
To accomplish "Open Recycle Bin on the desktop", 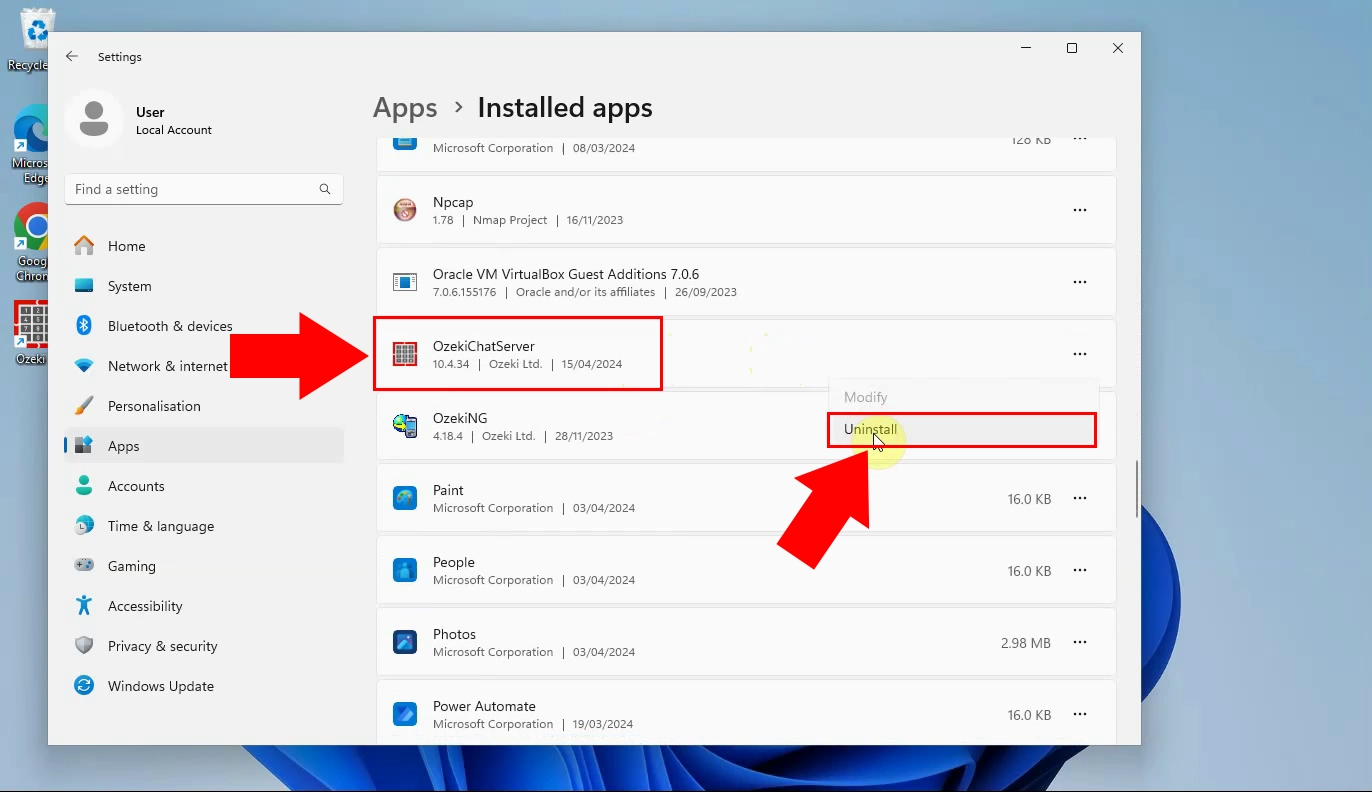I will pyautogui.click(x=32, y=40).
